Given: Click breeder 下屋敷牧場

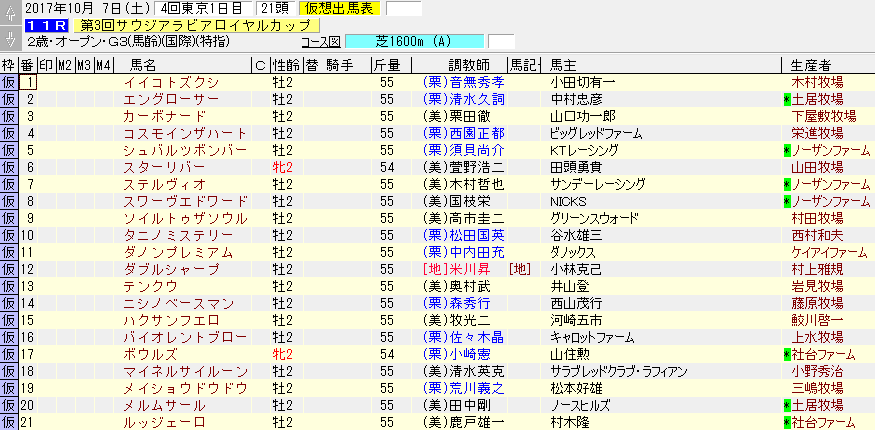Looking at the screenshot, I should tap(824, 117).
